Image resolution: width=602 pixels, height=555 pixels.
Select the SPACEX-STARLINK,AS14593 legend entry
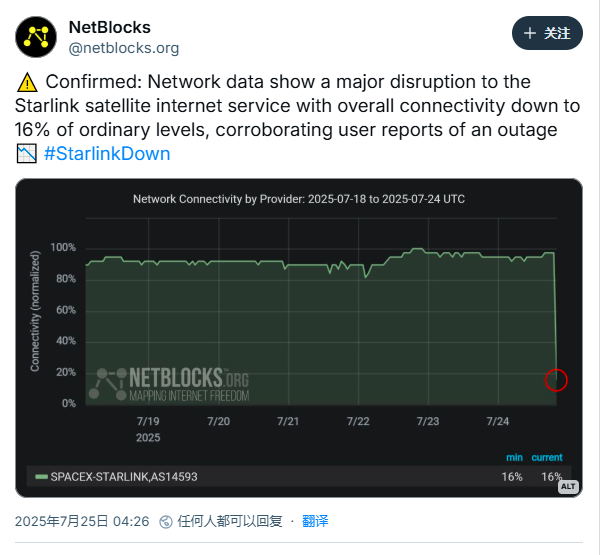pos(124,477)
